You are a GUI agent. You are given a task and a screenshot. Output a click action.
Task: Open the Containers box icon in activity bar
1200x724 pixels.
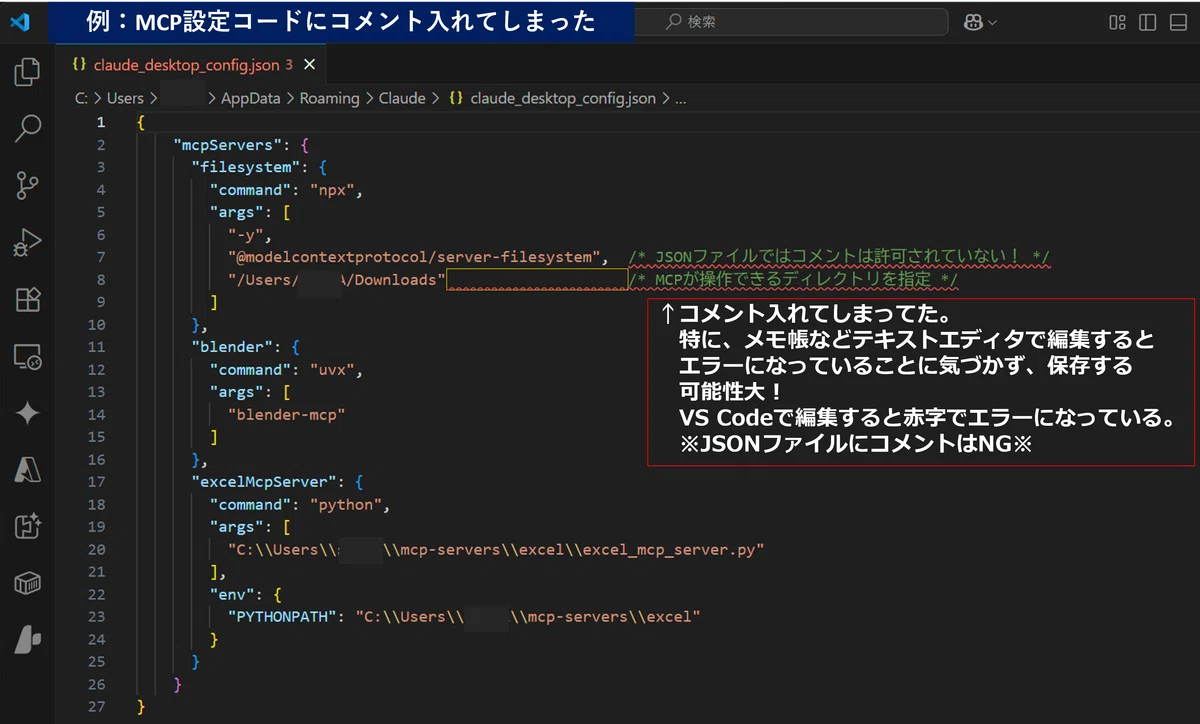[x=27, y=583]
